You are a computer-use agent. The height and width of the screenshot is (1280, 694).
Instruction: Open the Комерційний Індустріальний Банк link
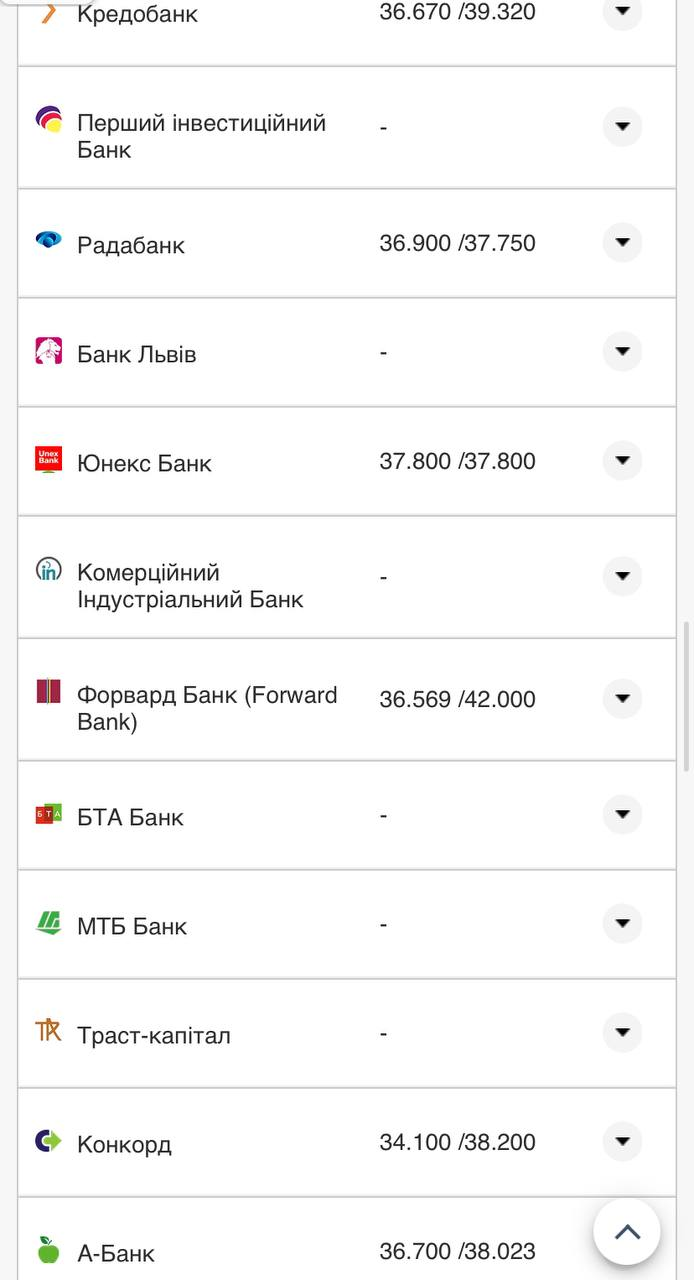[190, 586]
